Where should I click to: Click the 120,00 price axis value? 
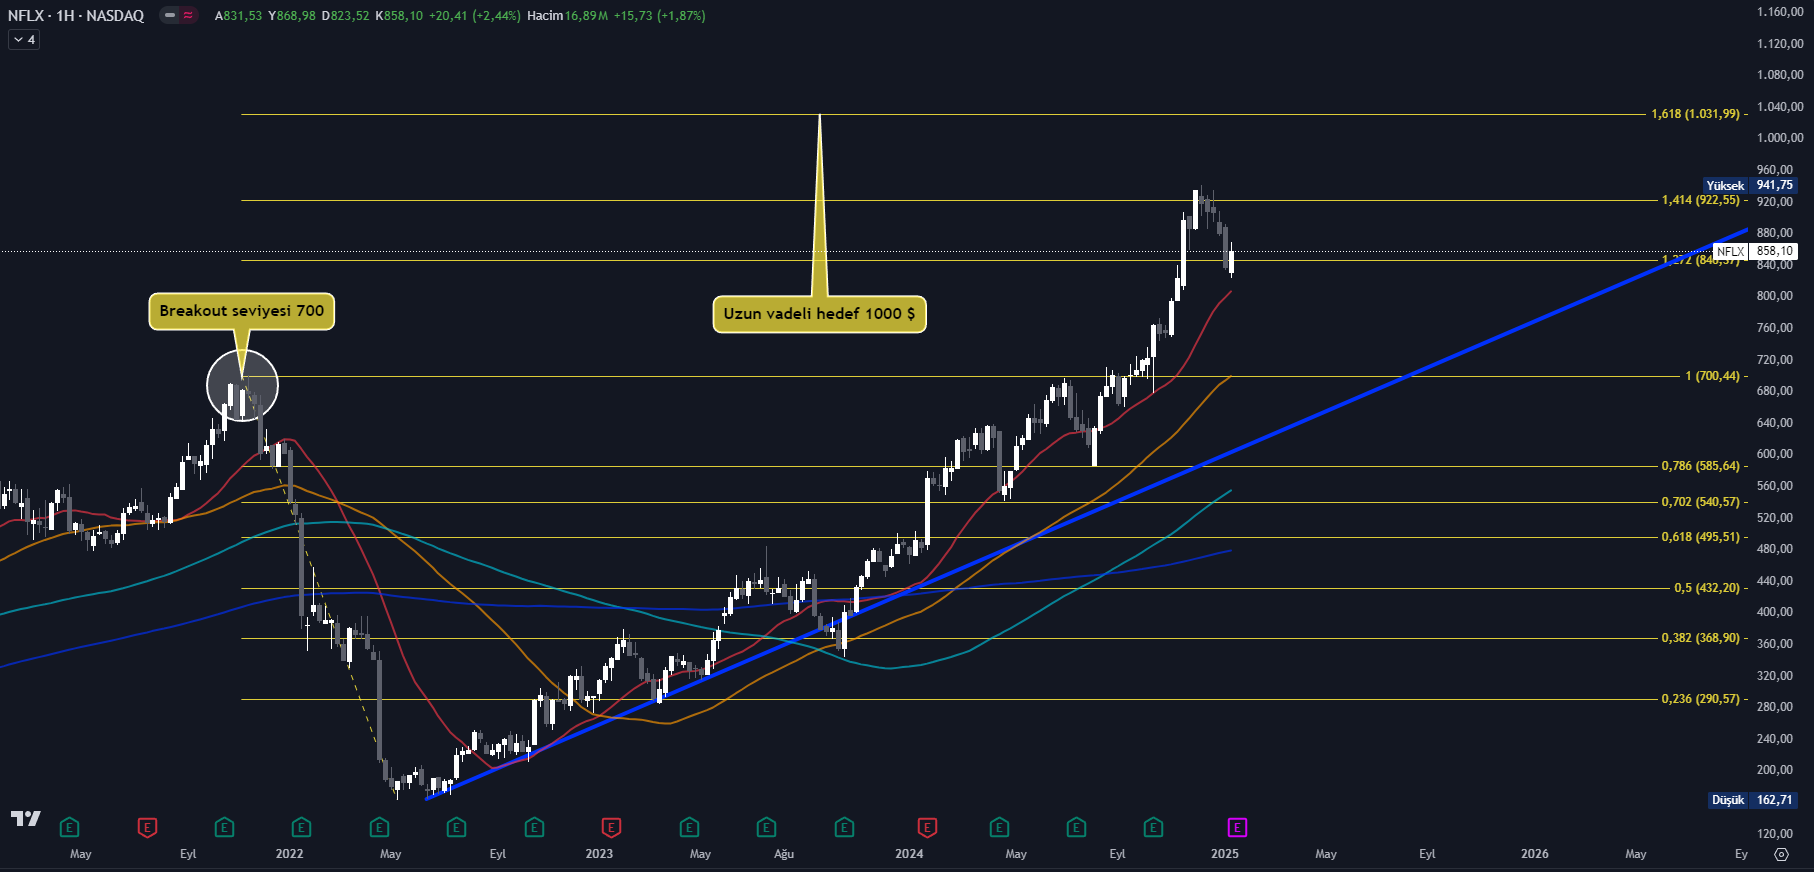point(1775,833)
